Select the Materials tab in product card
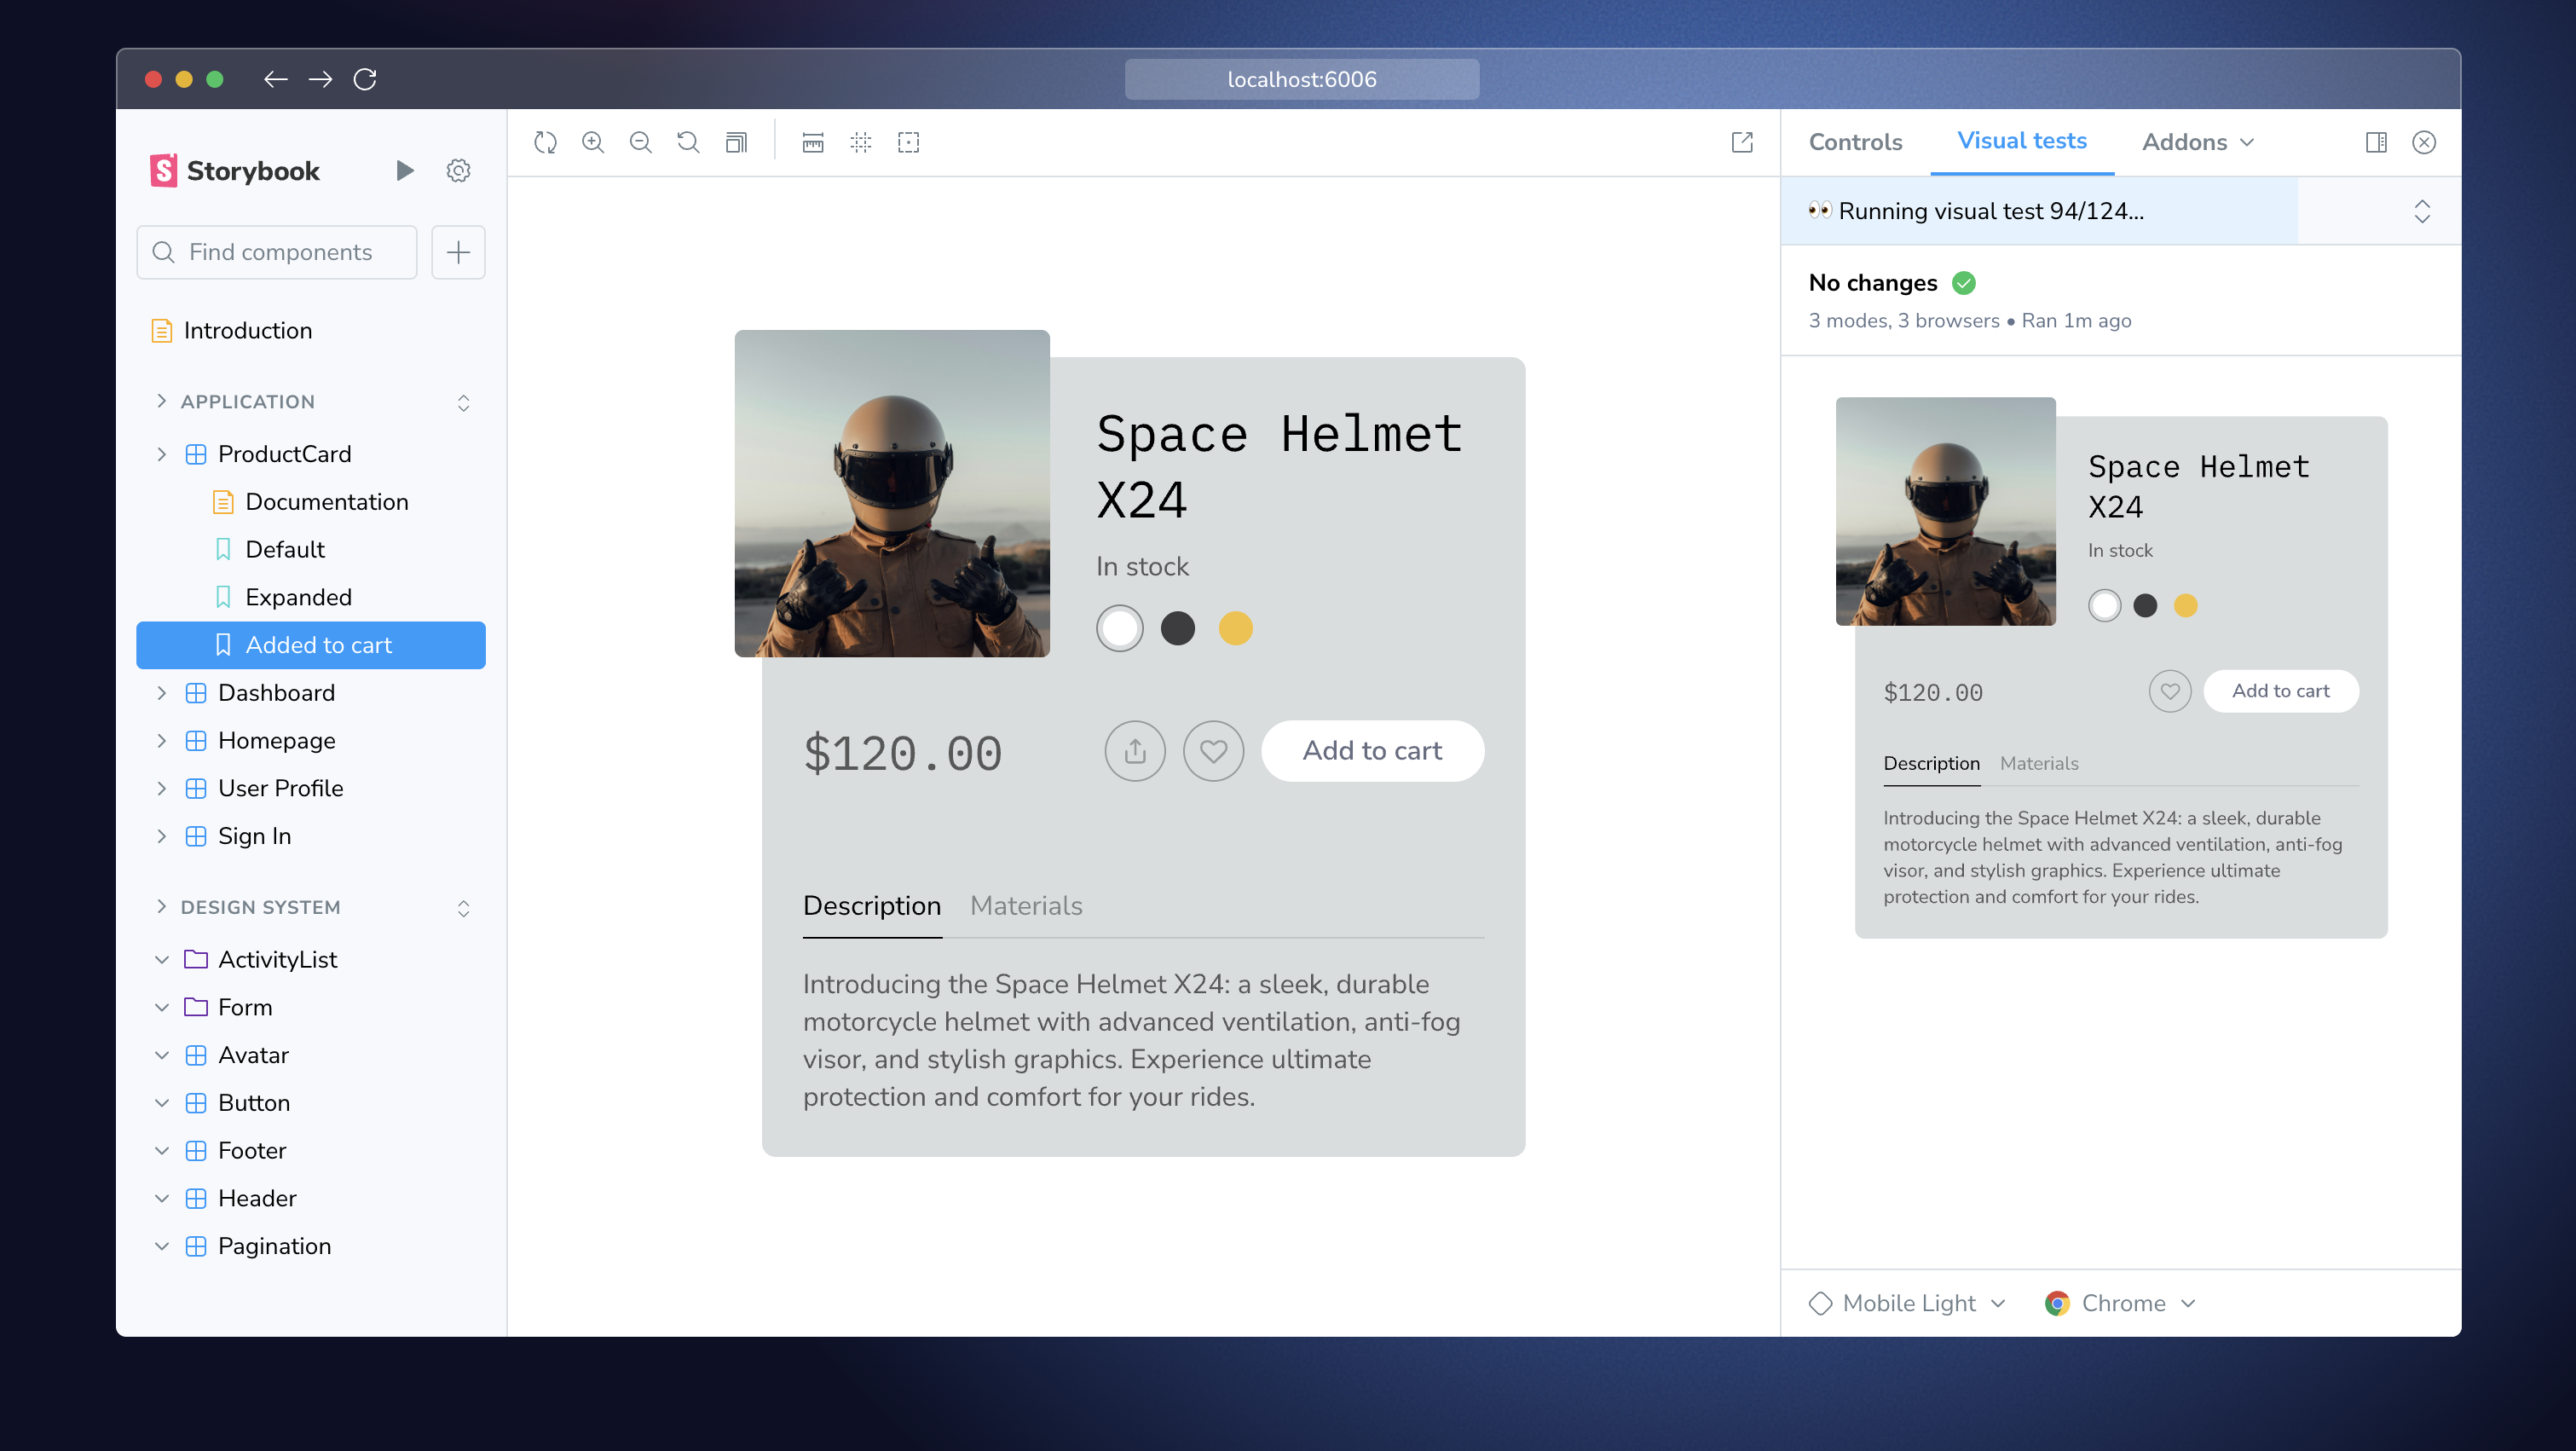The height and width of the screenshot is (1451, 2576). pyautogui.click(x=1026, y=906)
